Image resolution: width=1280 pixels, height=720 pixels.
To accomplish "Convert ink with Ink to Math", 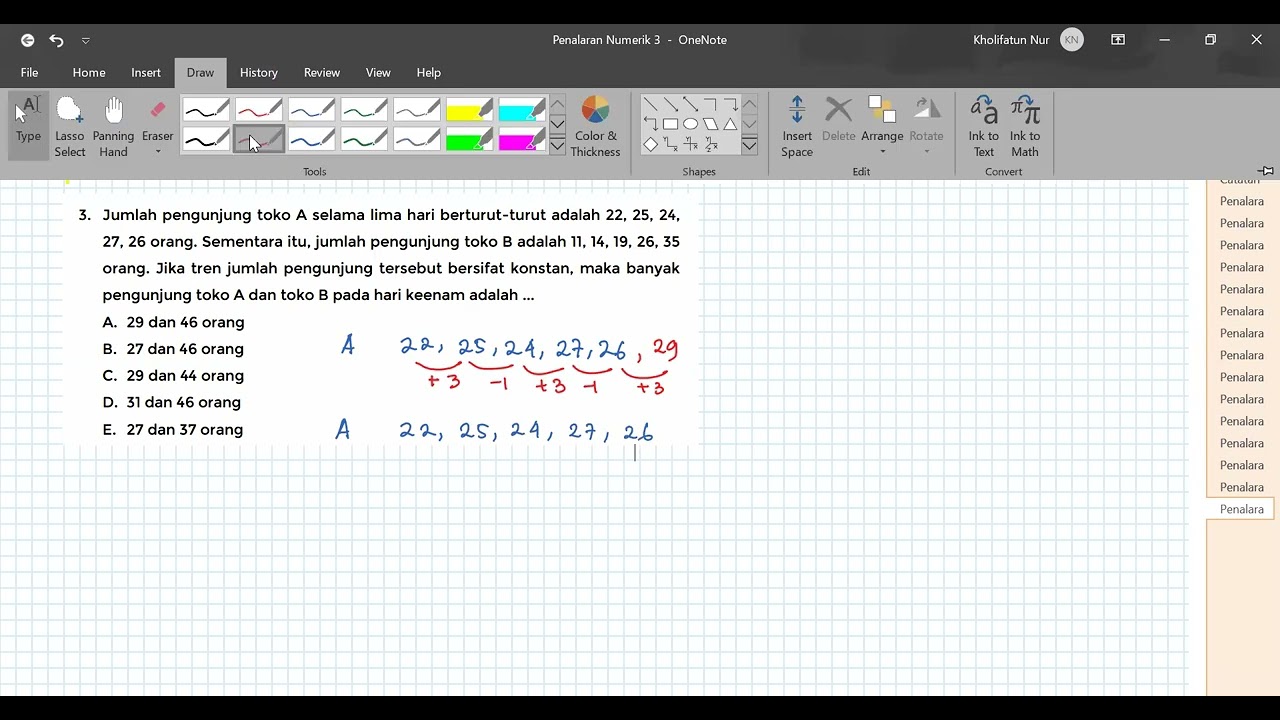I will (x=1025, y=125).
